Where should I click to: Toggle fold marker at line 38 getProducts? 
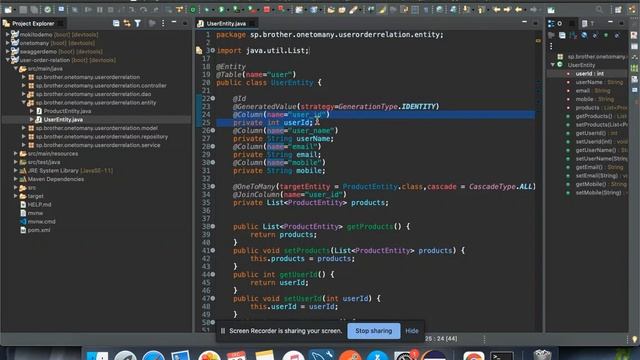[213, 227]
